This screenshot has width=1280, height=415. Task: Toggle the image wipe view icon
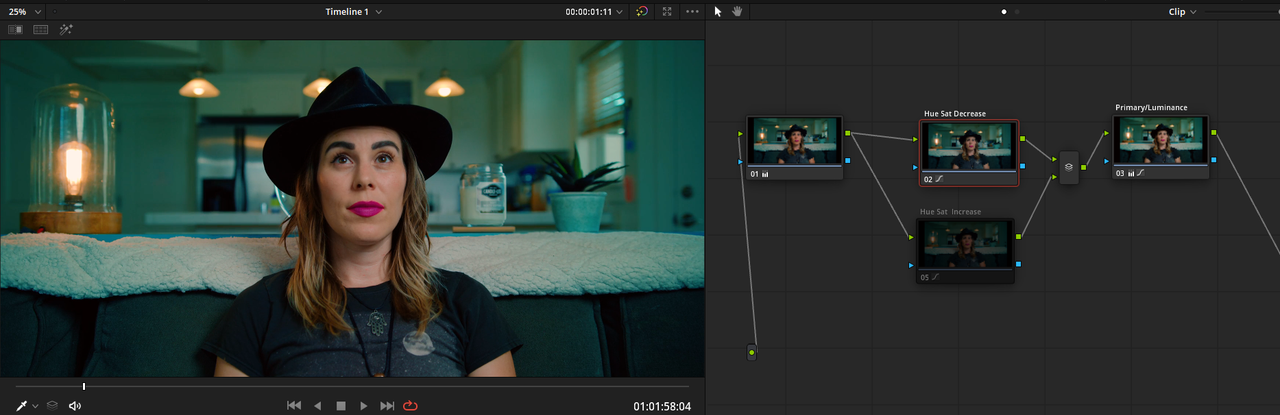tap(15, 30)
